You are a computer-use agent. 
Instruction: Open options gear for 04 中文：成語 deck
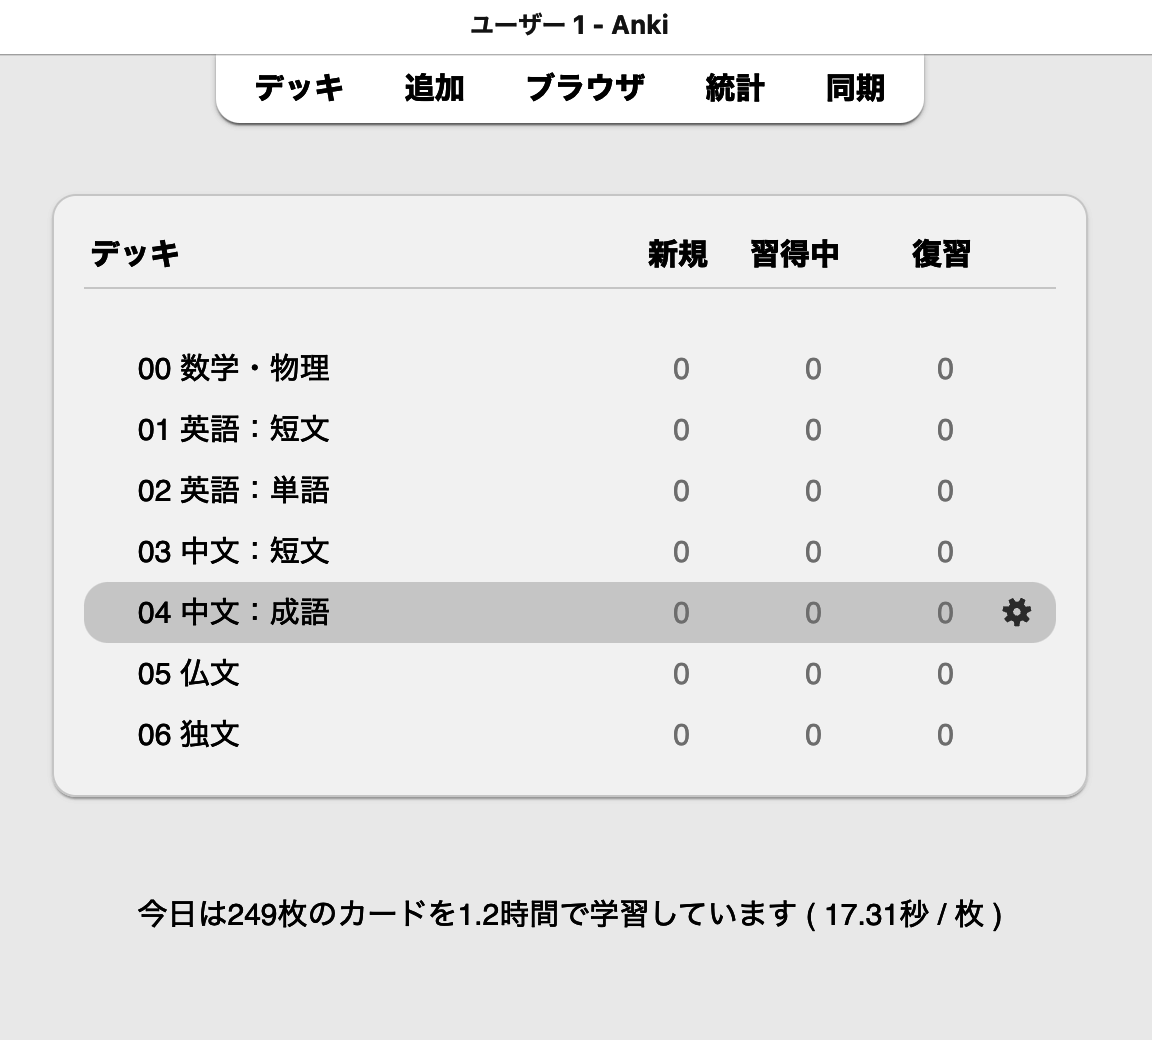point(1016,612)
